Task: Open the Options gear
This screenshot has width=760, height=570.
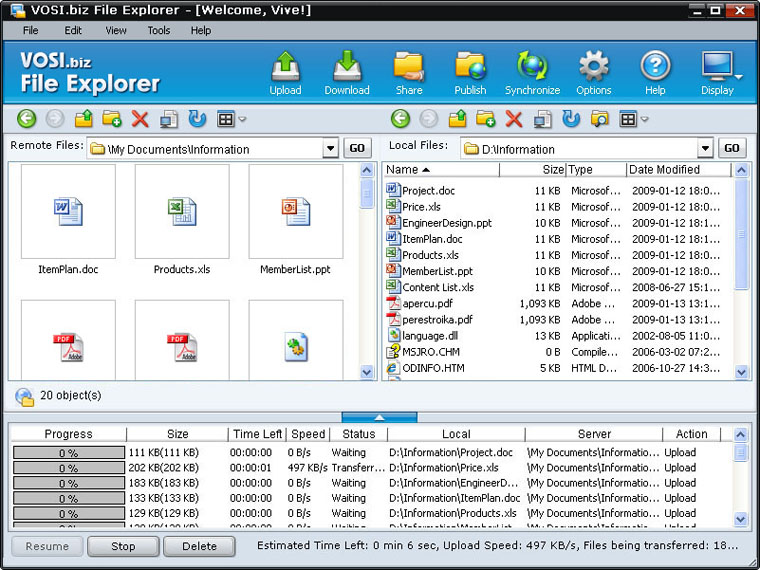Action: point(594,73)
